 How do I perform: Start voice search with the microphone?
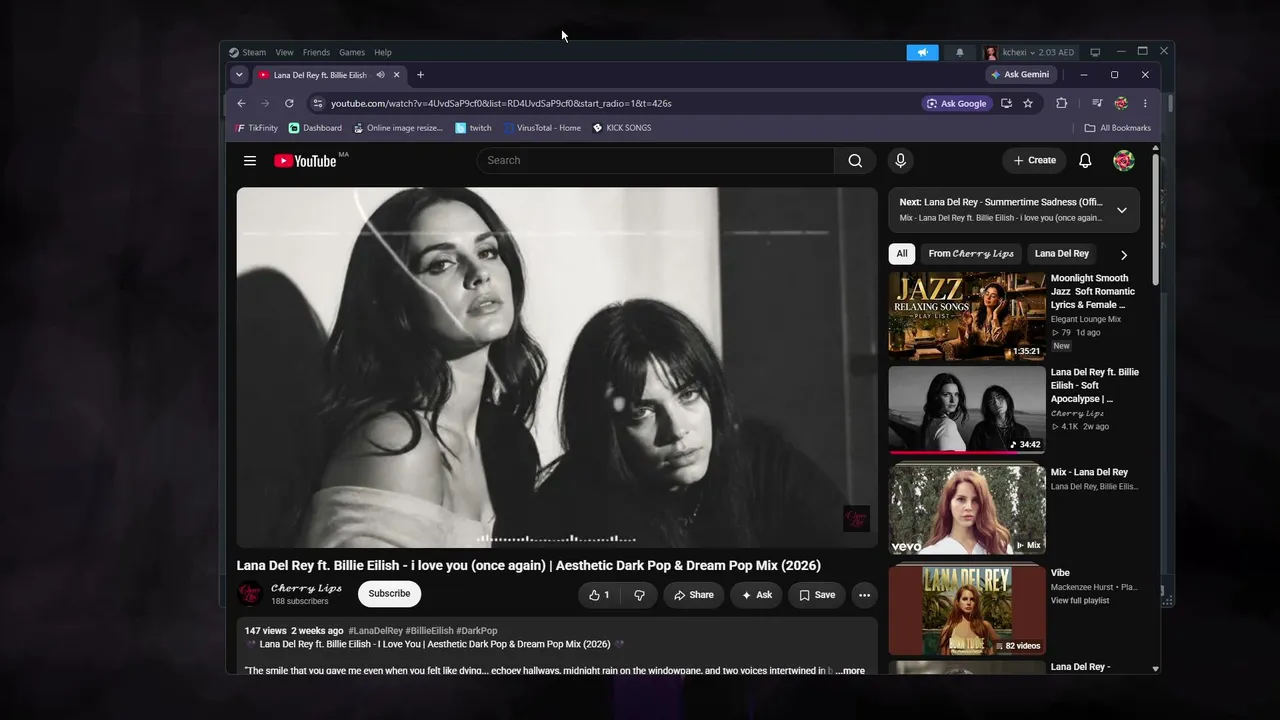coord(900,161)
